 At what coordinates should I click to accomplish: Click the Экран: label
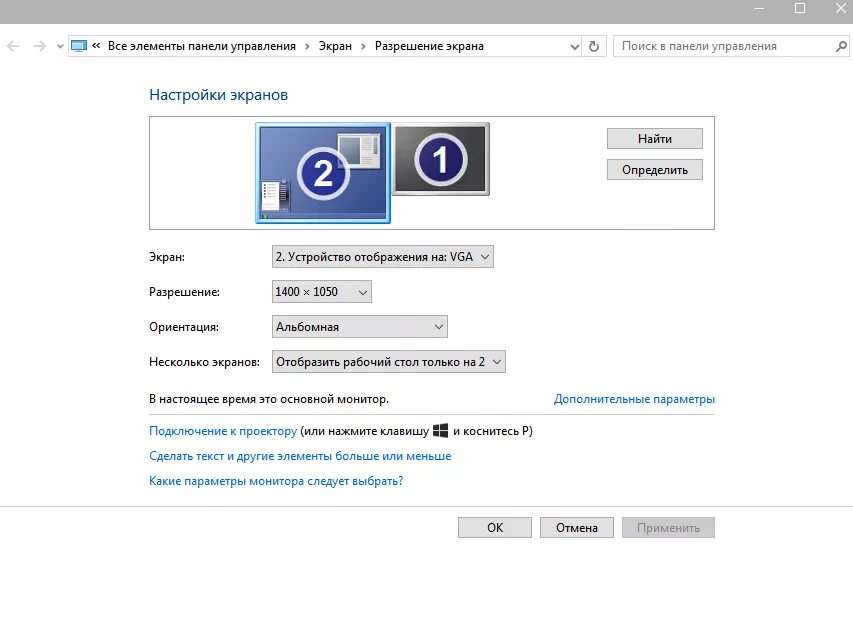167,257
